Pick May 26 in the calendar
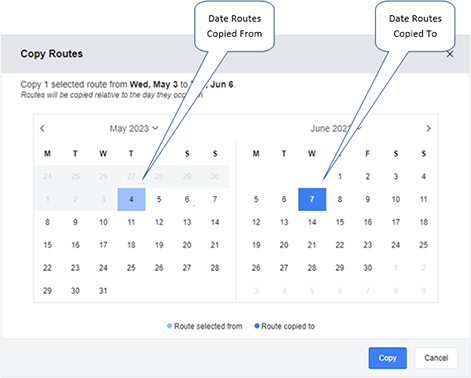Screen dimensions: 471x378 point(159,268)
